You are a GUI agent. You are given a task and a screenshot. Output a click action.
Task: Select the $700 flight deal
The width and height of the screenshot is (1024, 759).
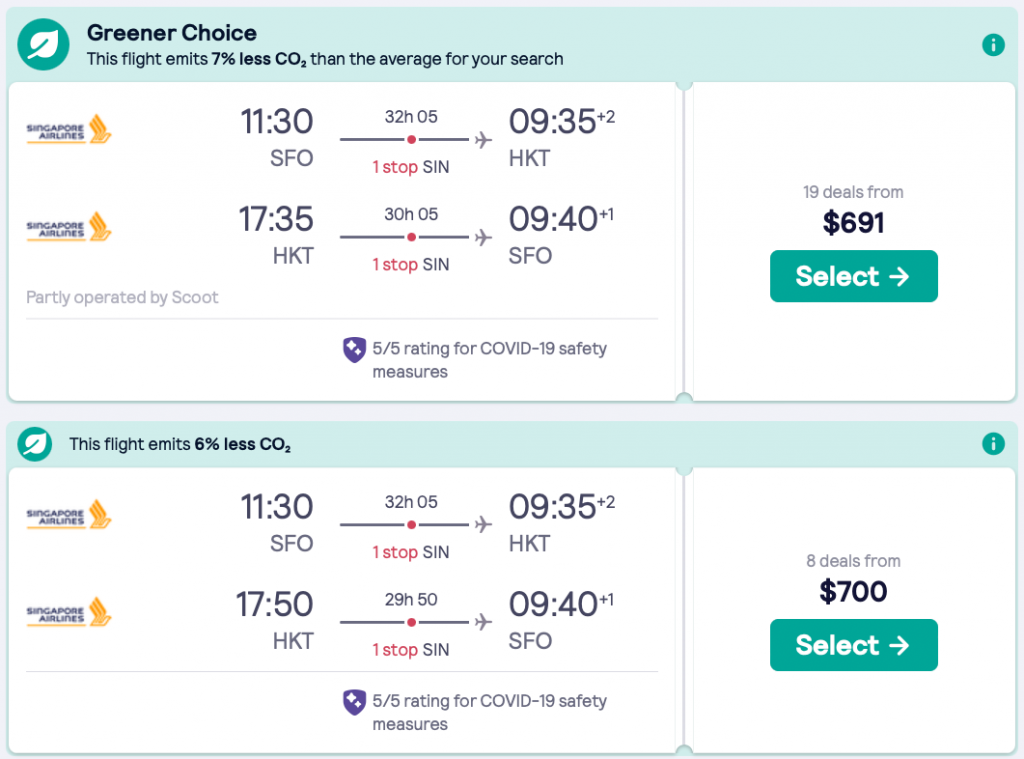[x=853, y=645]
